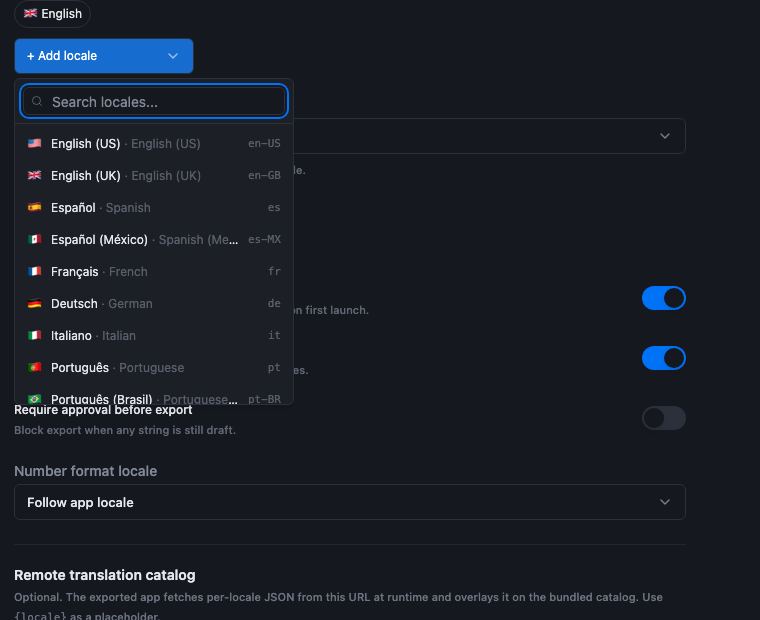Select English (US) locale option

tap(154, 143)
